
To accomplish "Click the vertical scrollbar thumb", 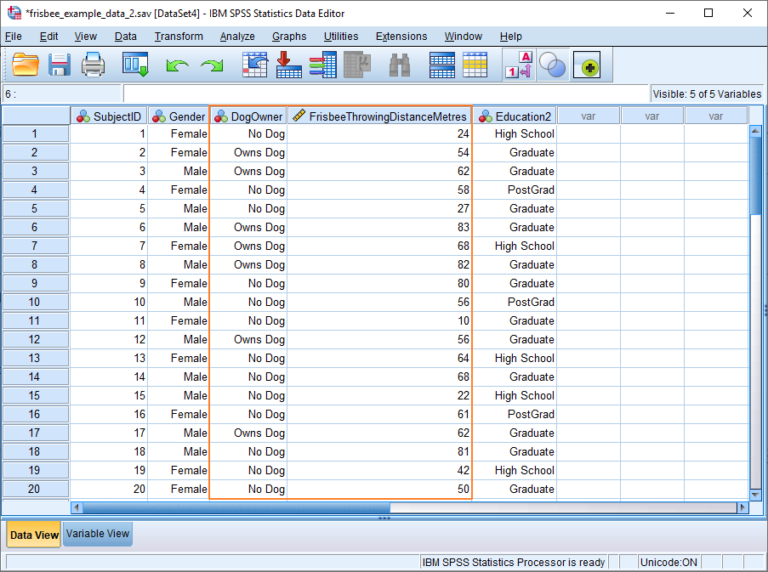I will 755,175.
